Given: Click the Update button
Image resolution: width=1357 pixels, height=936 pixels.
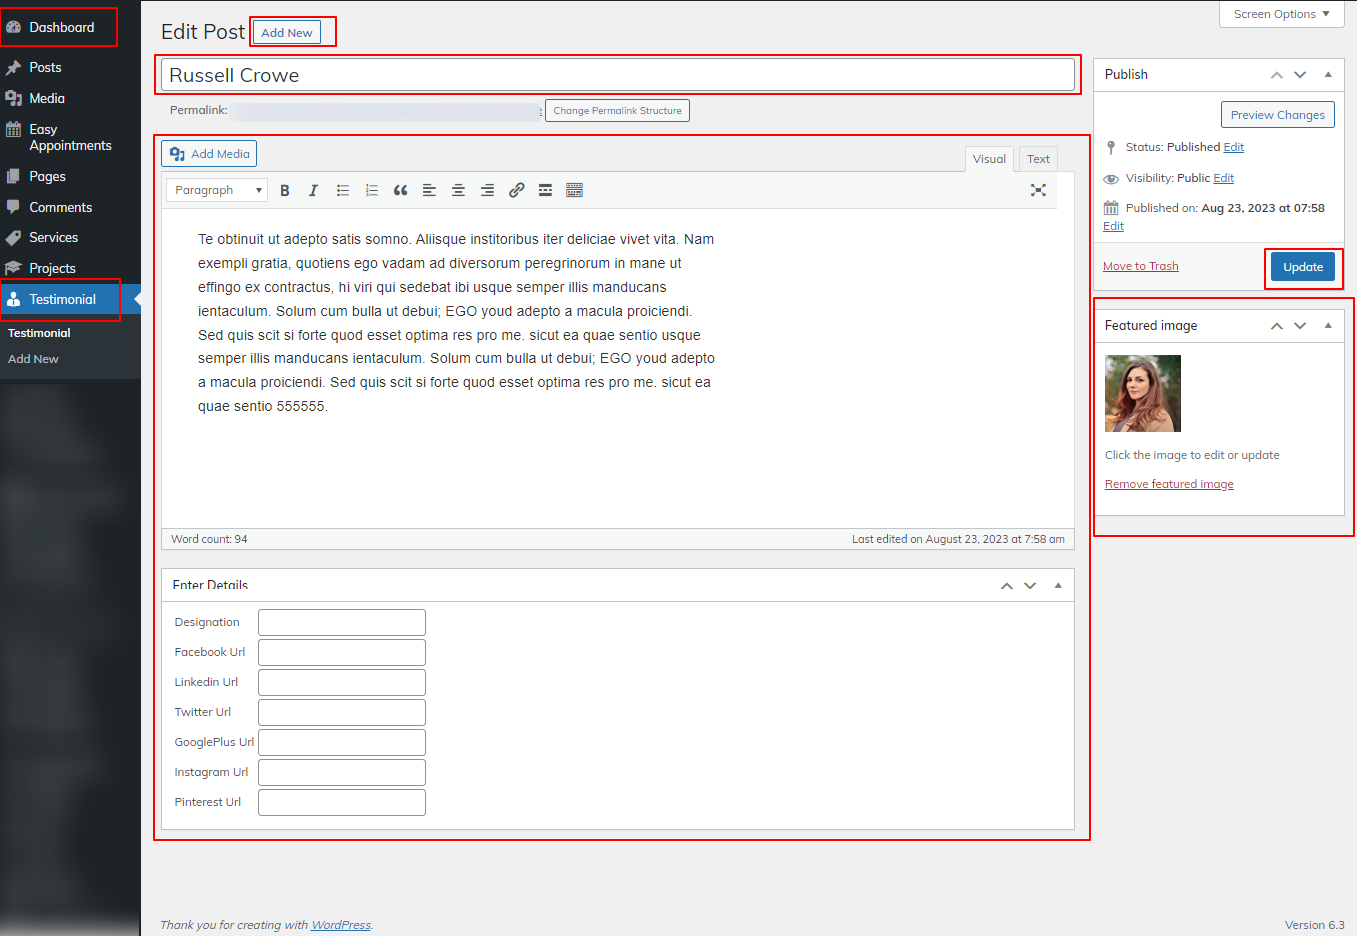Looking at the screenshot, I should pos(1302,267).
